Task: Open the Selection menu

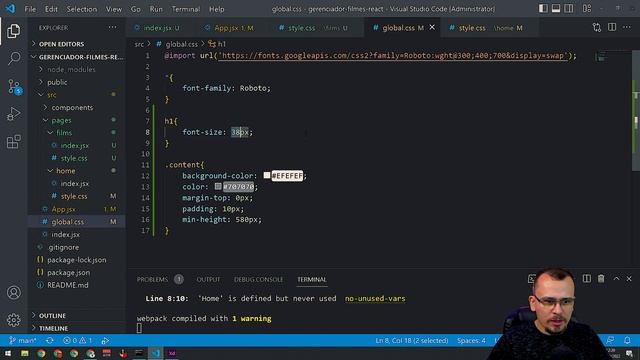Action: point(82,9)
